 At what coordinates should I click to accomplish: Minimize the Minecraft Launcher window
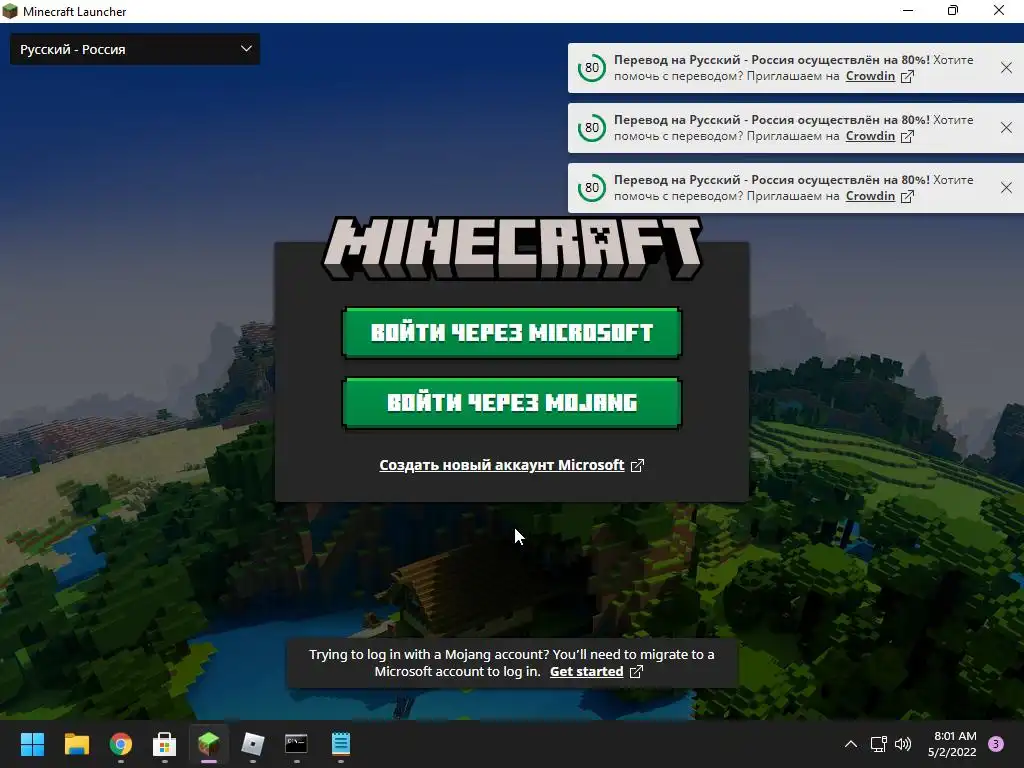point(908,11)
